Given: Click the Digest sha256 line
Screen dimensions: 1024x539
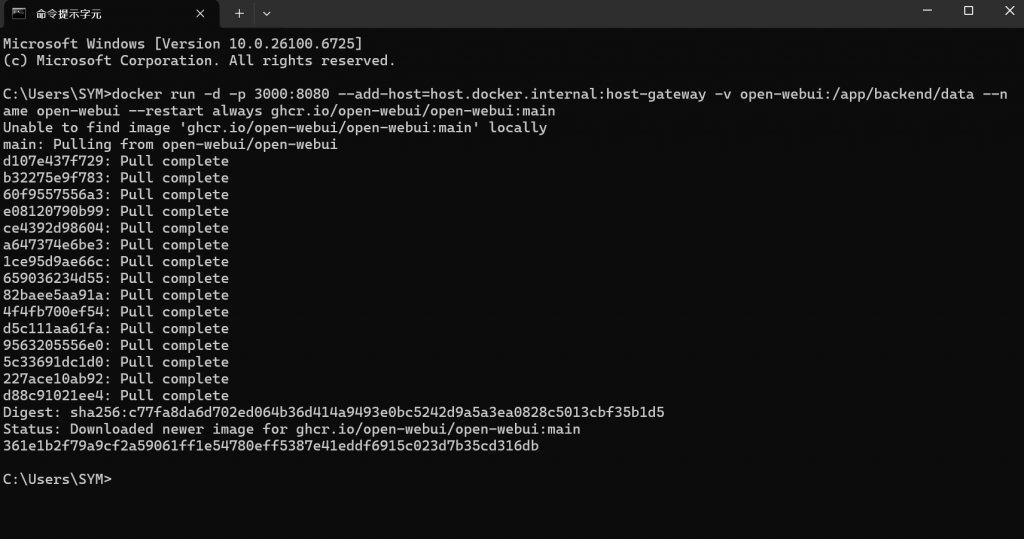Looking at the screenshot, I should (x=334, y=412).
